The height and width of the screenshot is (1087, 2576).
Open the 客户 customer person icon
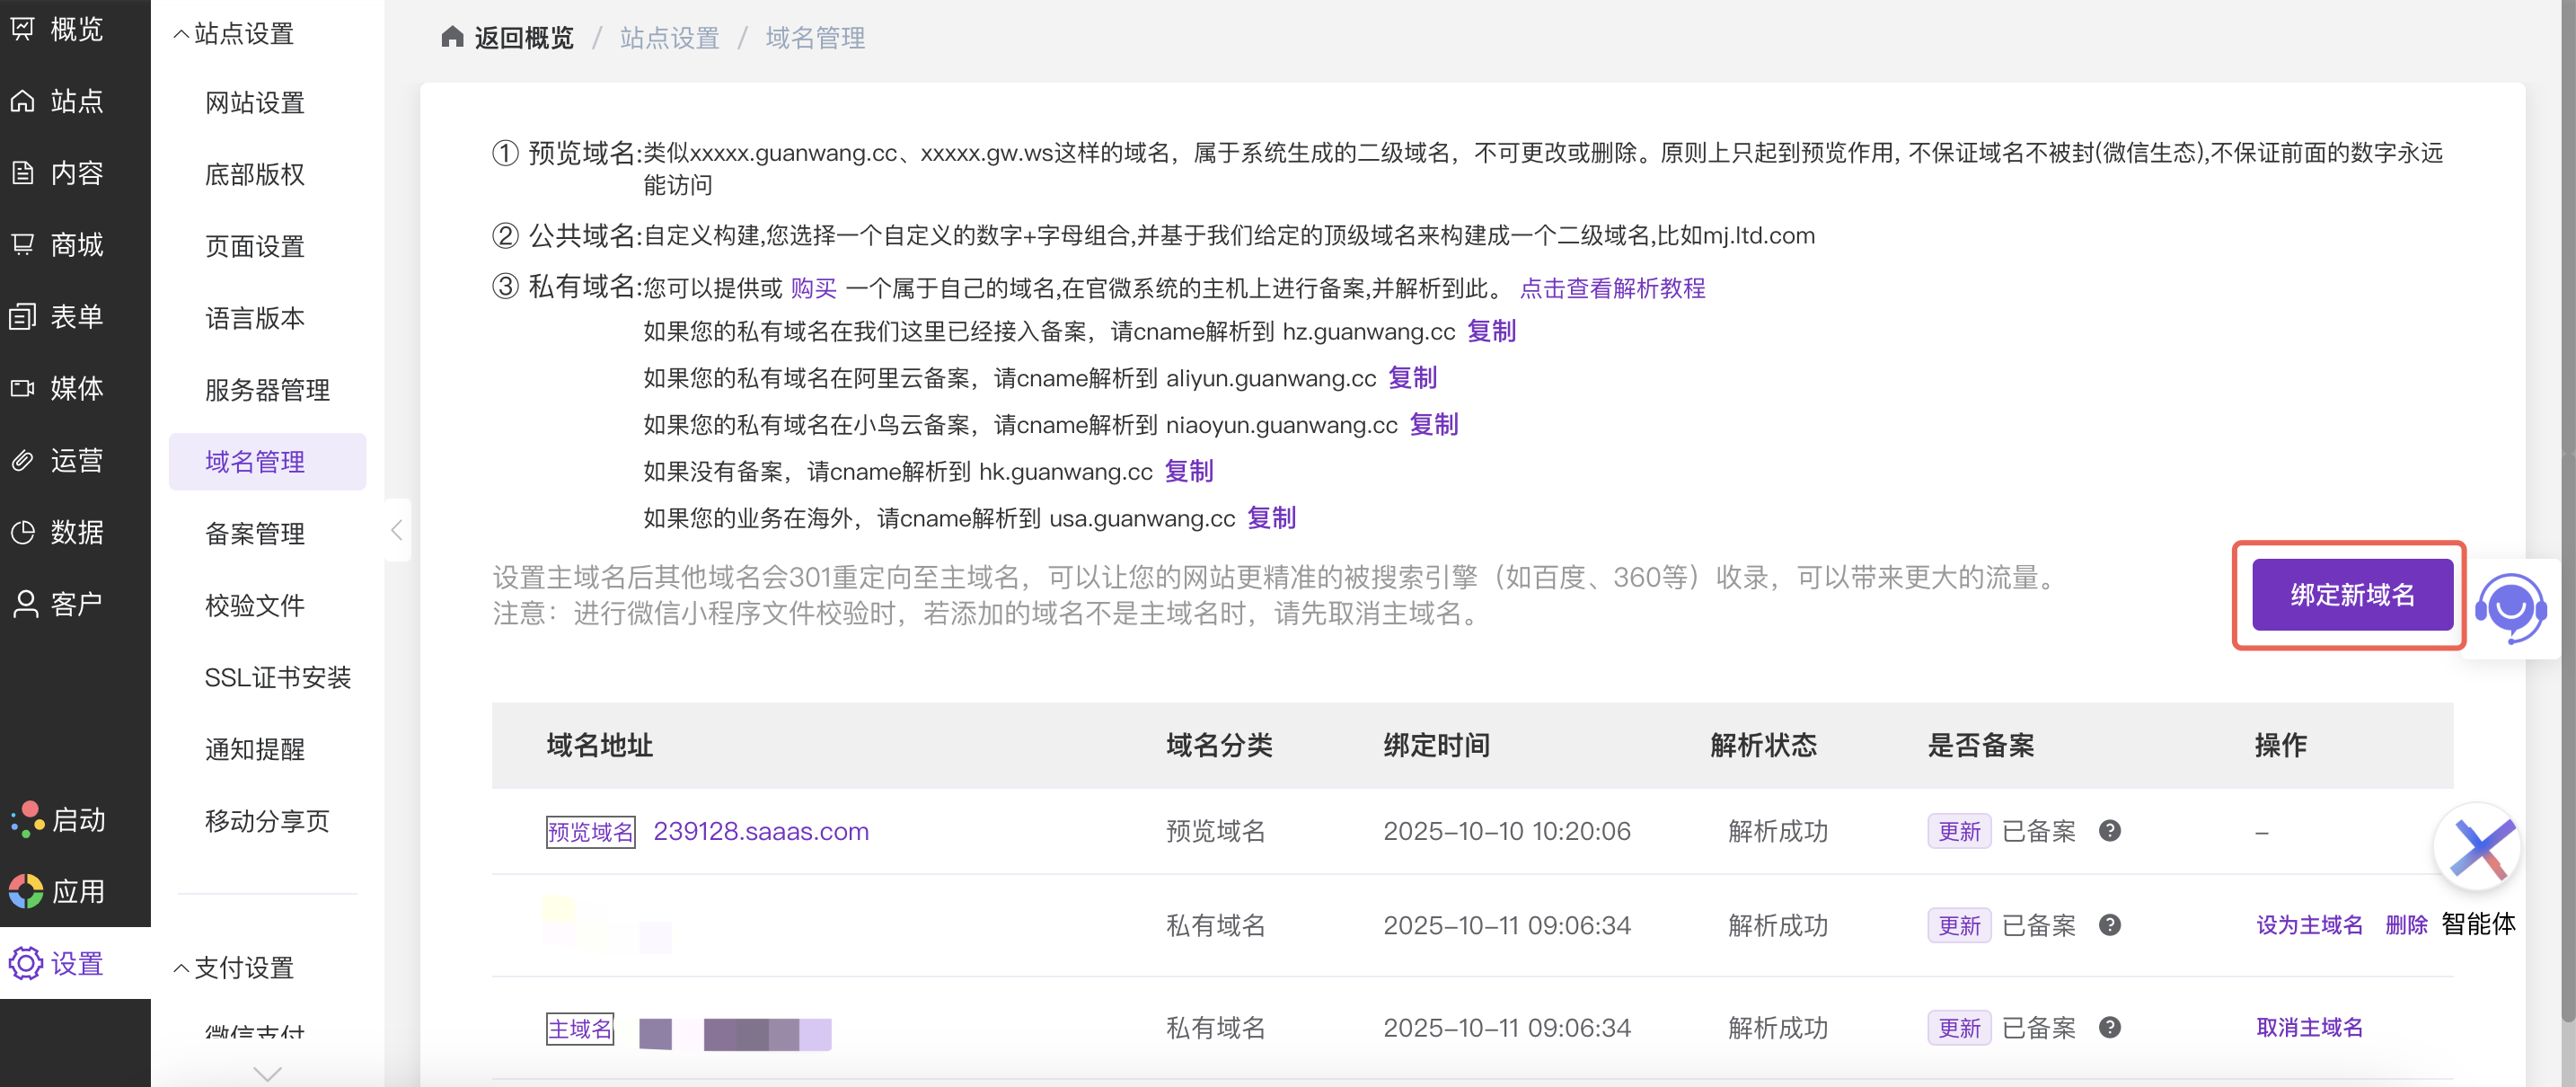point(24,604)
